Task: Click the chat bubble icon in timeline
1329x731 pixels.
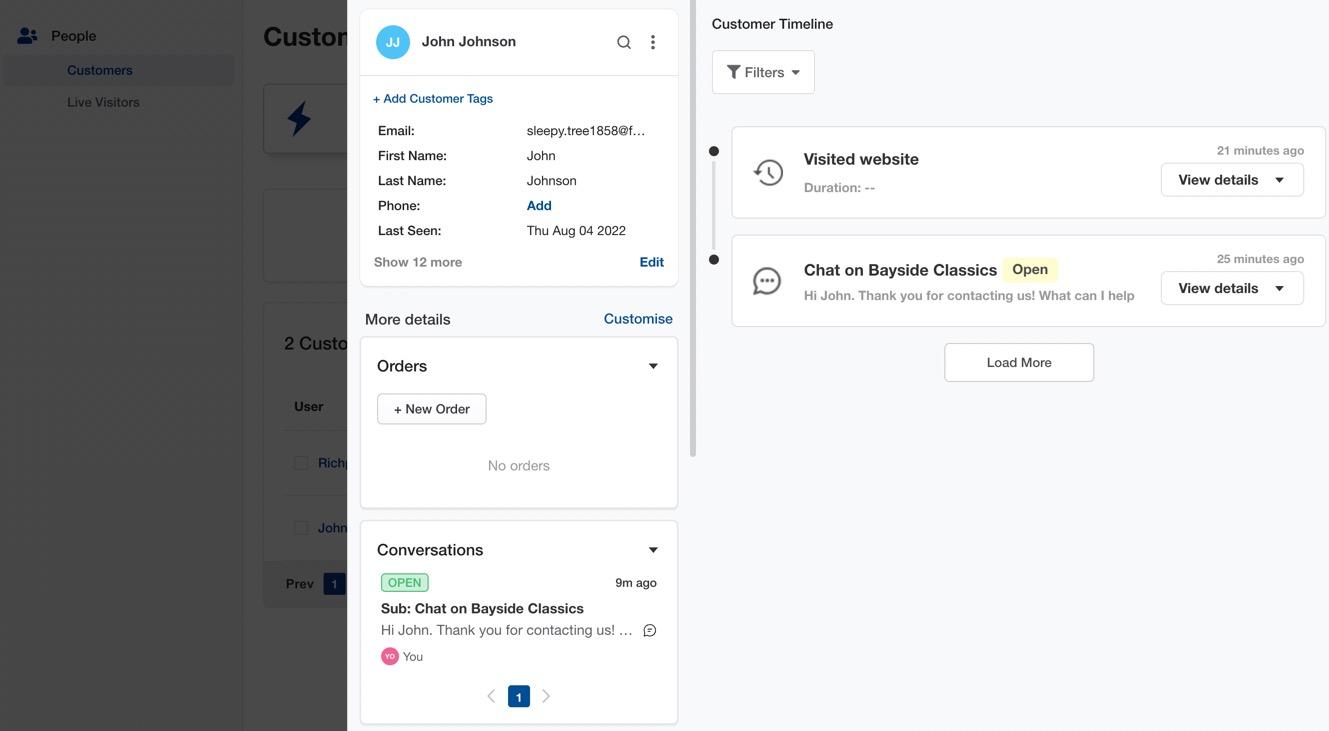Action: [767, 281]
